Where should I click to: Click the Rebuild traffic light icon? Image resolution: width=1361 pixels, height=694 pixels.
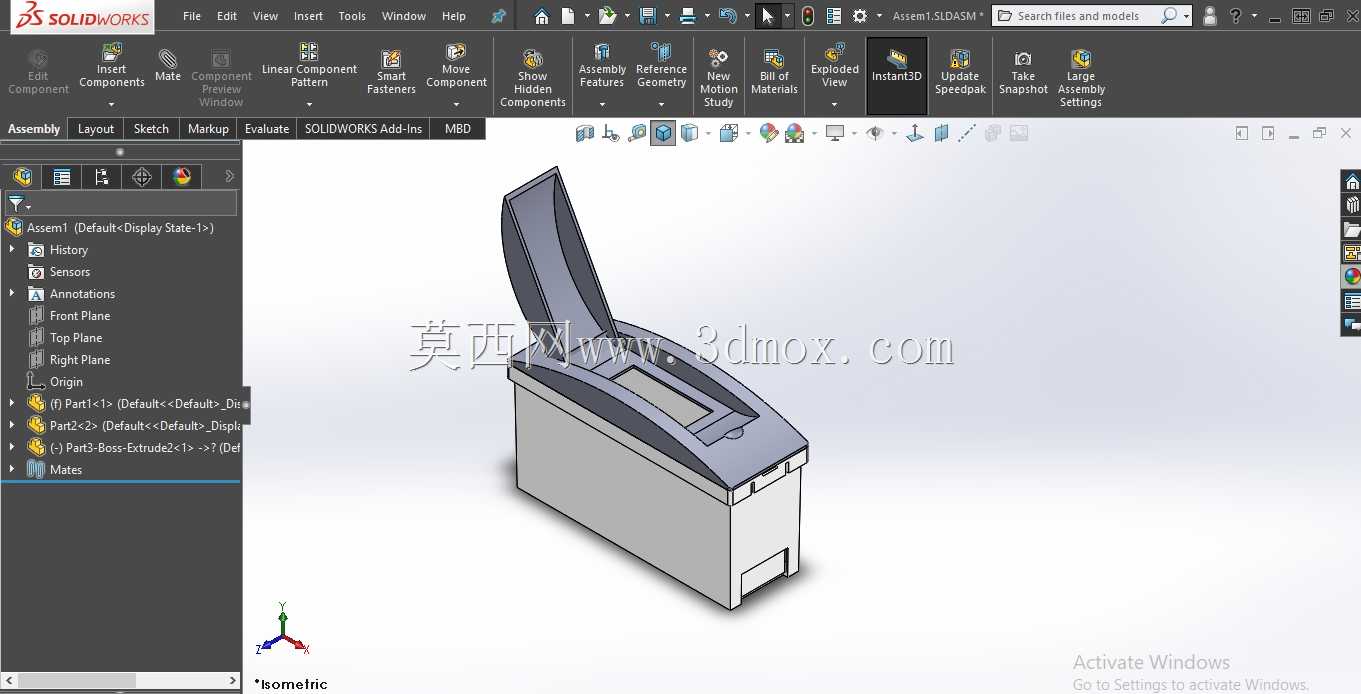click(807, 16)
